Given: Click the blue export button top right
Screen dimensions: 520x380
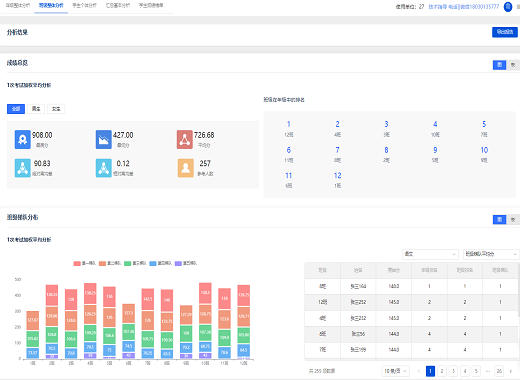Looking at the screenshot, I should coord(505,32).
